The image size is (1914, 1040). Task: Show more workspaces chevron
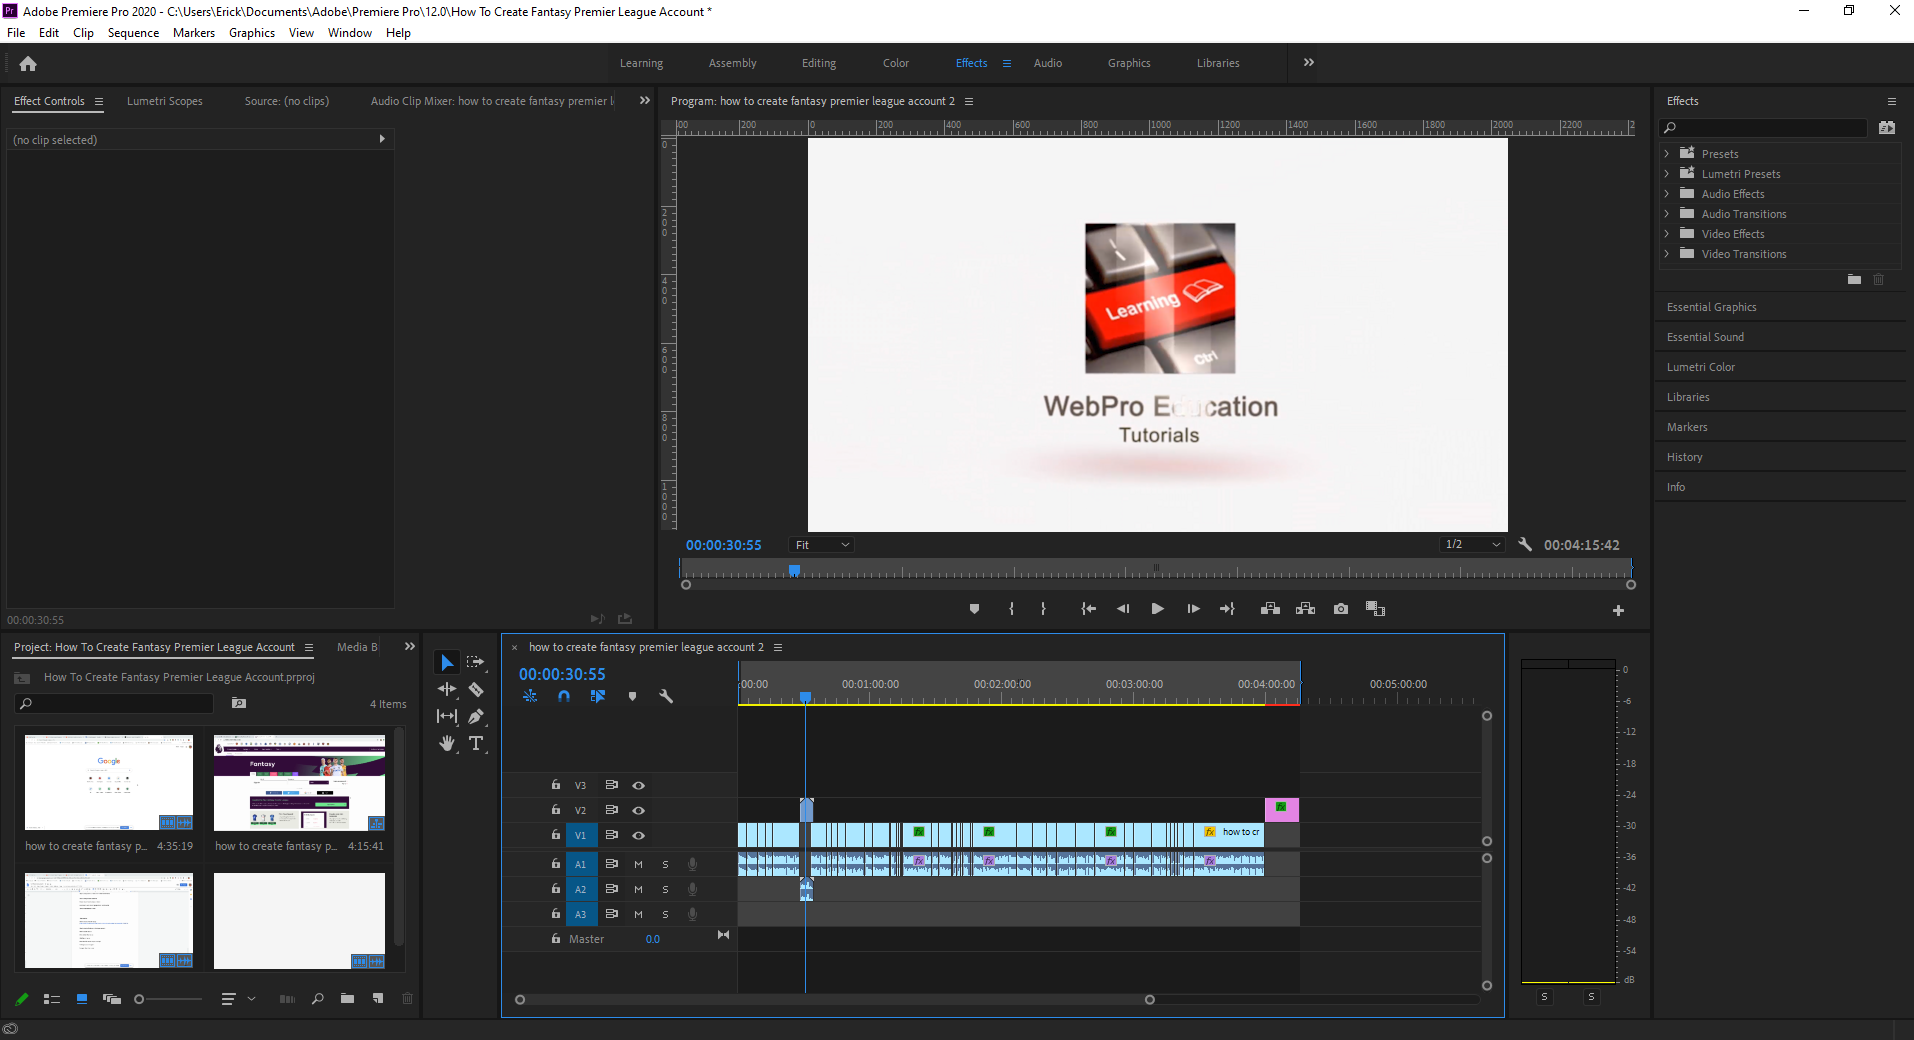[1309, 62]
